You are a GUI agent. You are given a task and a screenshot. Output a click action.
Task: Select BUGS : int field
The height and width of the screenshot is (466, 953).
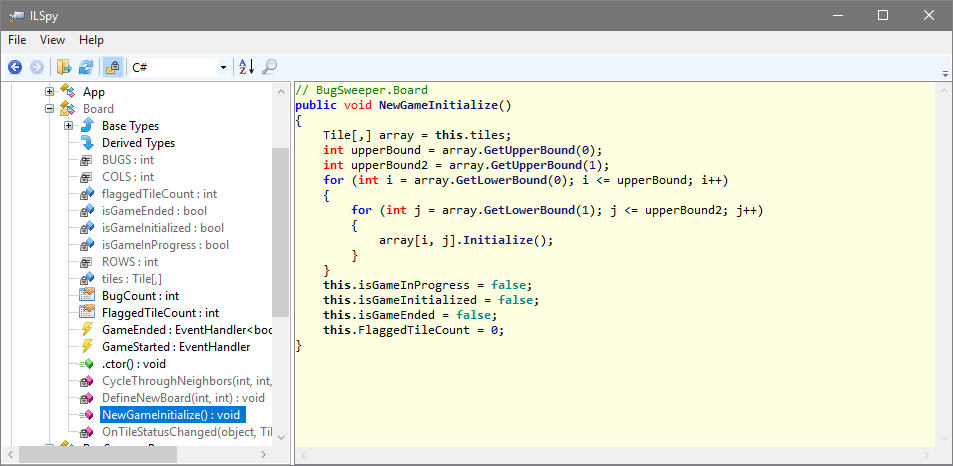(128, 160)
